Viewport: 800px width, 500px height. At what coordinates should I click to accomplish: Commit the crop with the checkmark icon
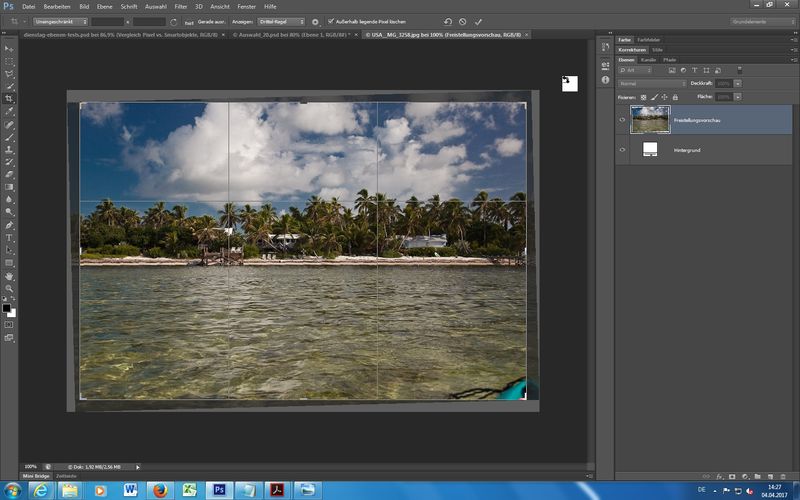point(478,21)
